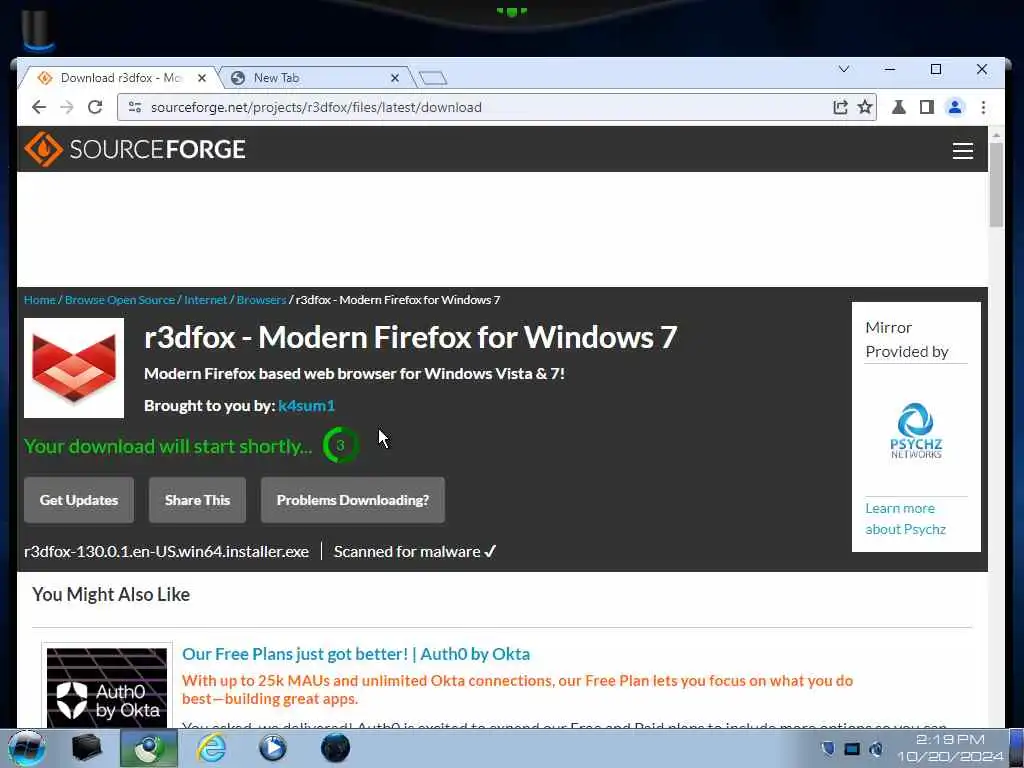Click the SourceForge logo
Image resolution: width=1024 pixels, height=768 pixels.
point(135,149)
